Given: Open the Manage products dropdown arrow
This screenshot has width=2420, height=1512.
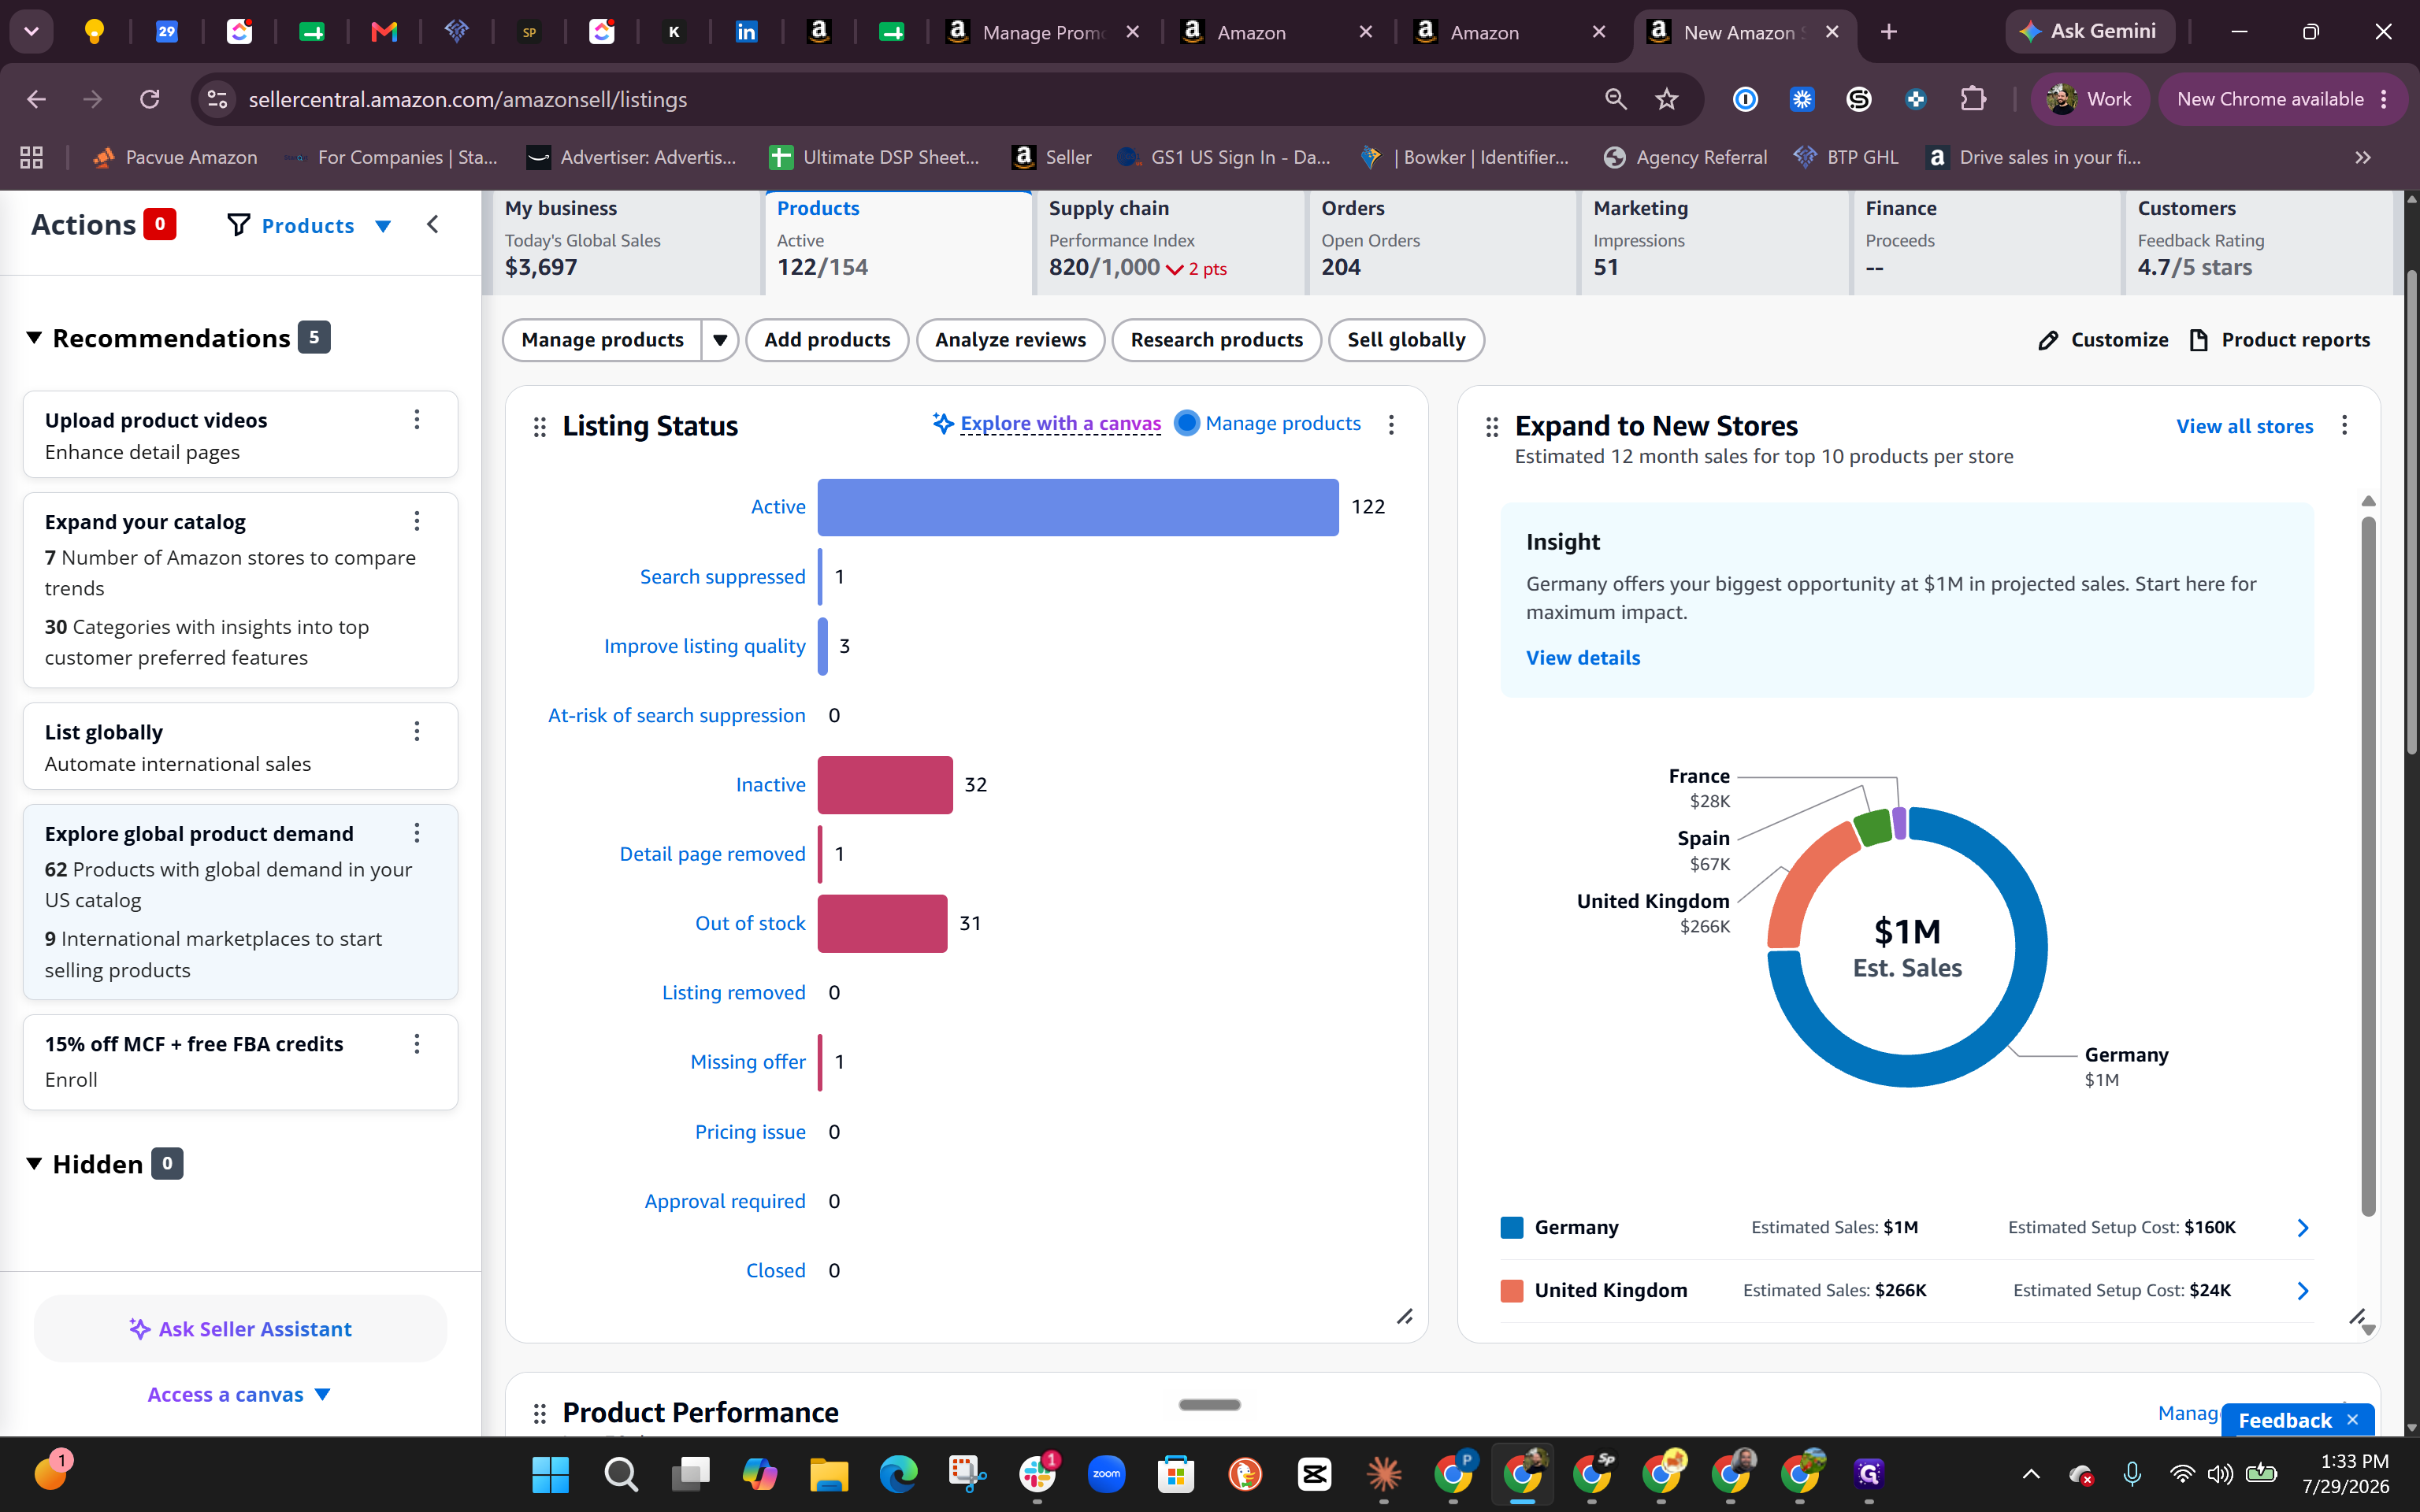Looking at the screenshot, I should [x=720, y=340].
